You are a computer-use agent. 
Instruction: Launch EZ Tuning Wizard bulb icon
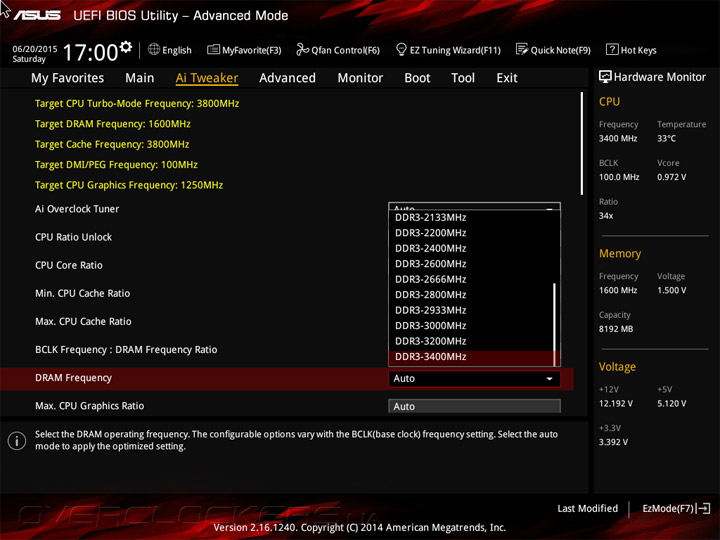click(x=401, y=49)
